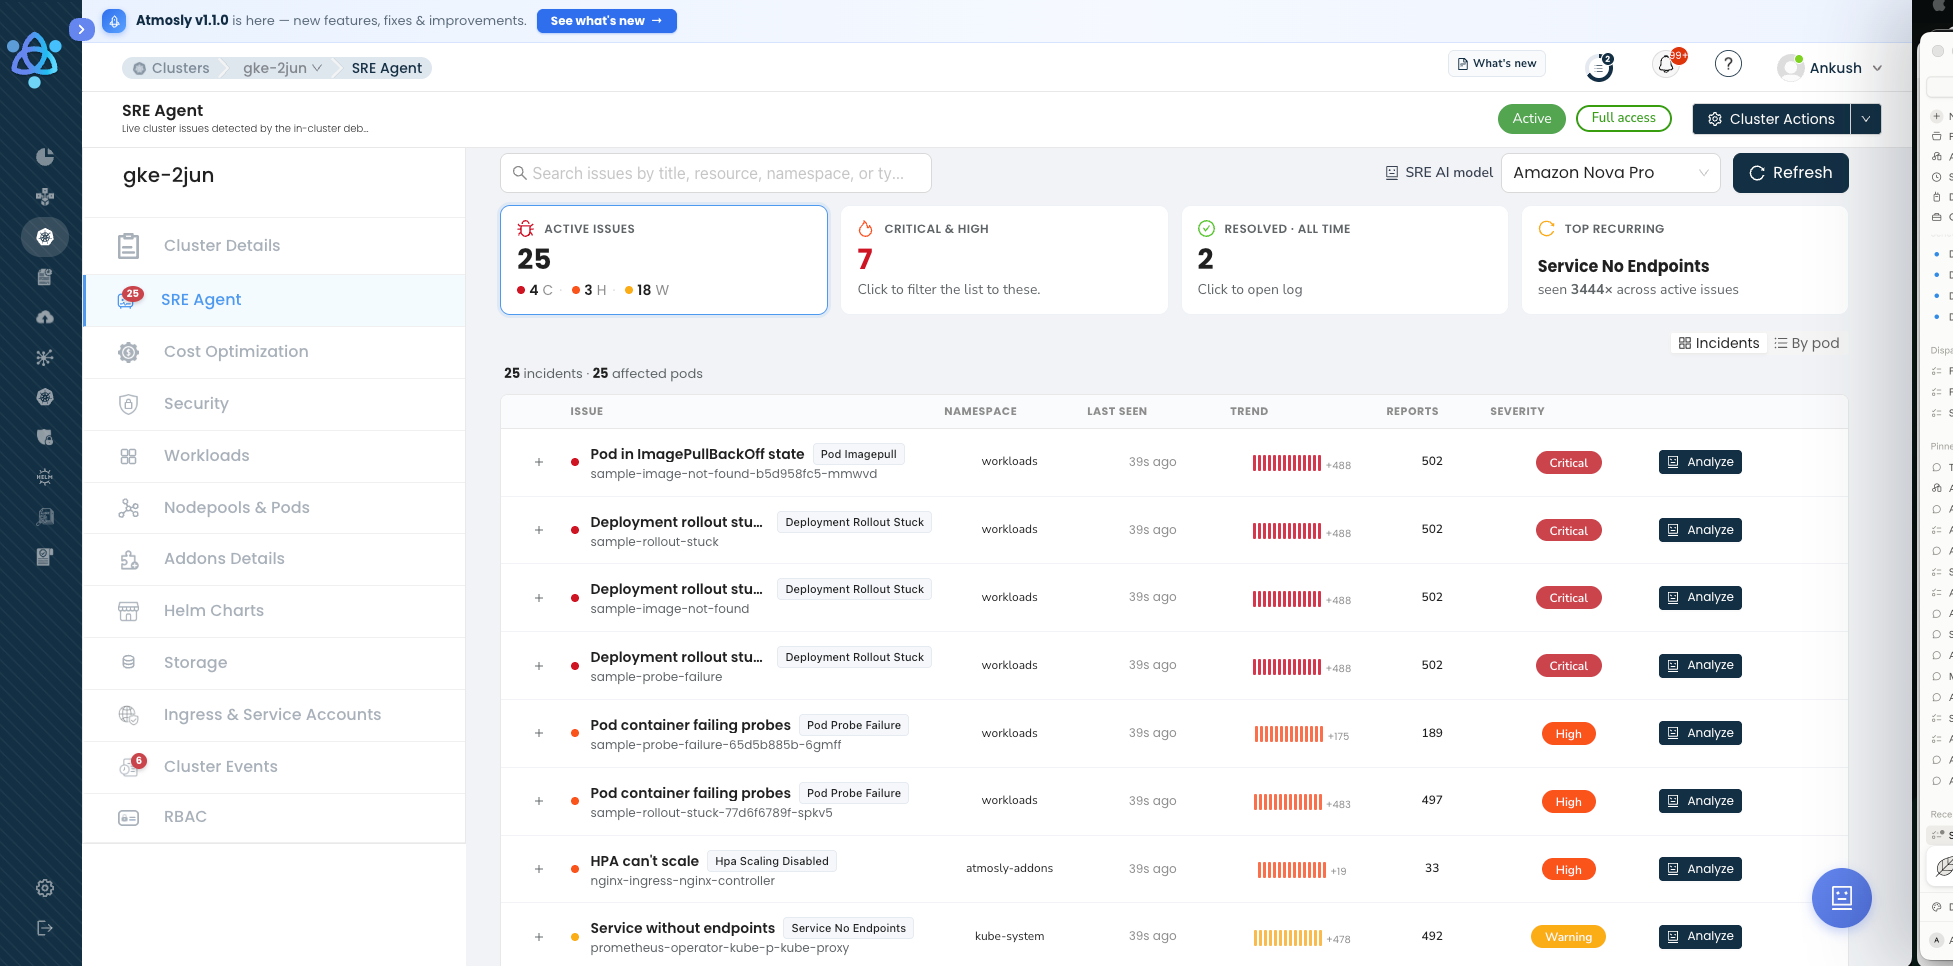Expand the sample-probe-failure deployment row
Image resolution: width=1953 pixels, height=966 pixels.
539,666
